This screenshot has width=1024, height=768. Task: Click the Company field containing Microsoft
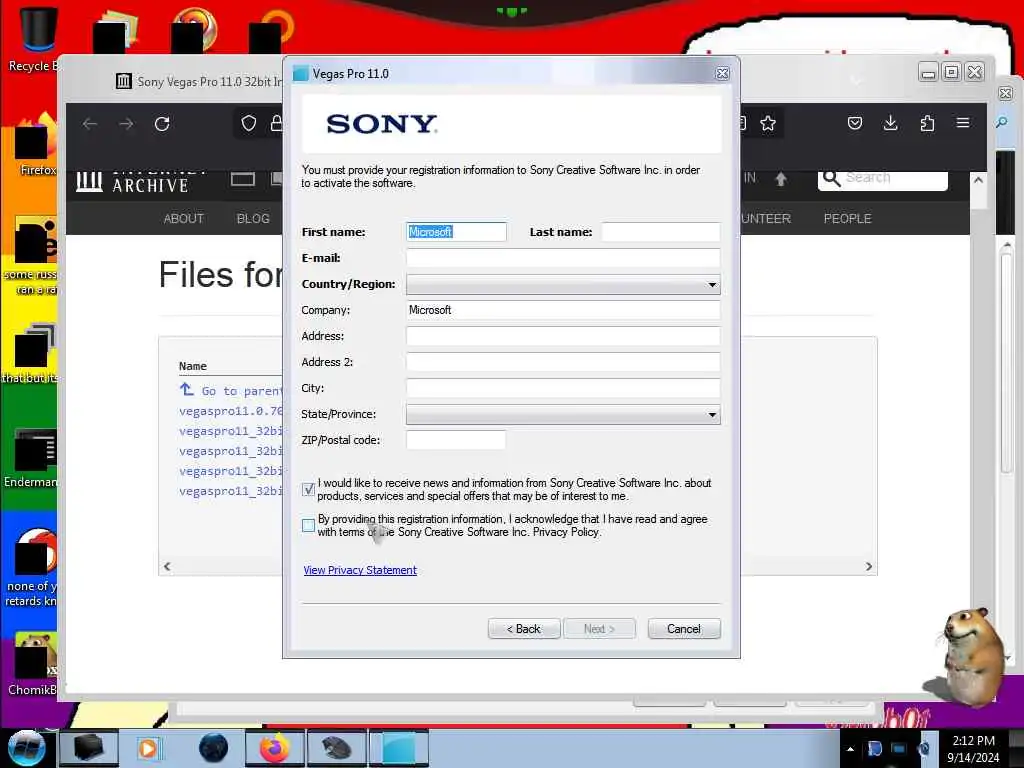click(563, 310)
